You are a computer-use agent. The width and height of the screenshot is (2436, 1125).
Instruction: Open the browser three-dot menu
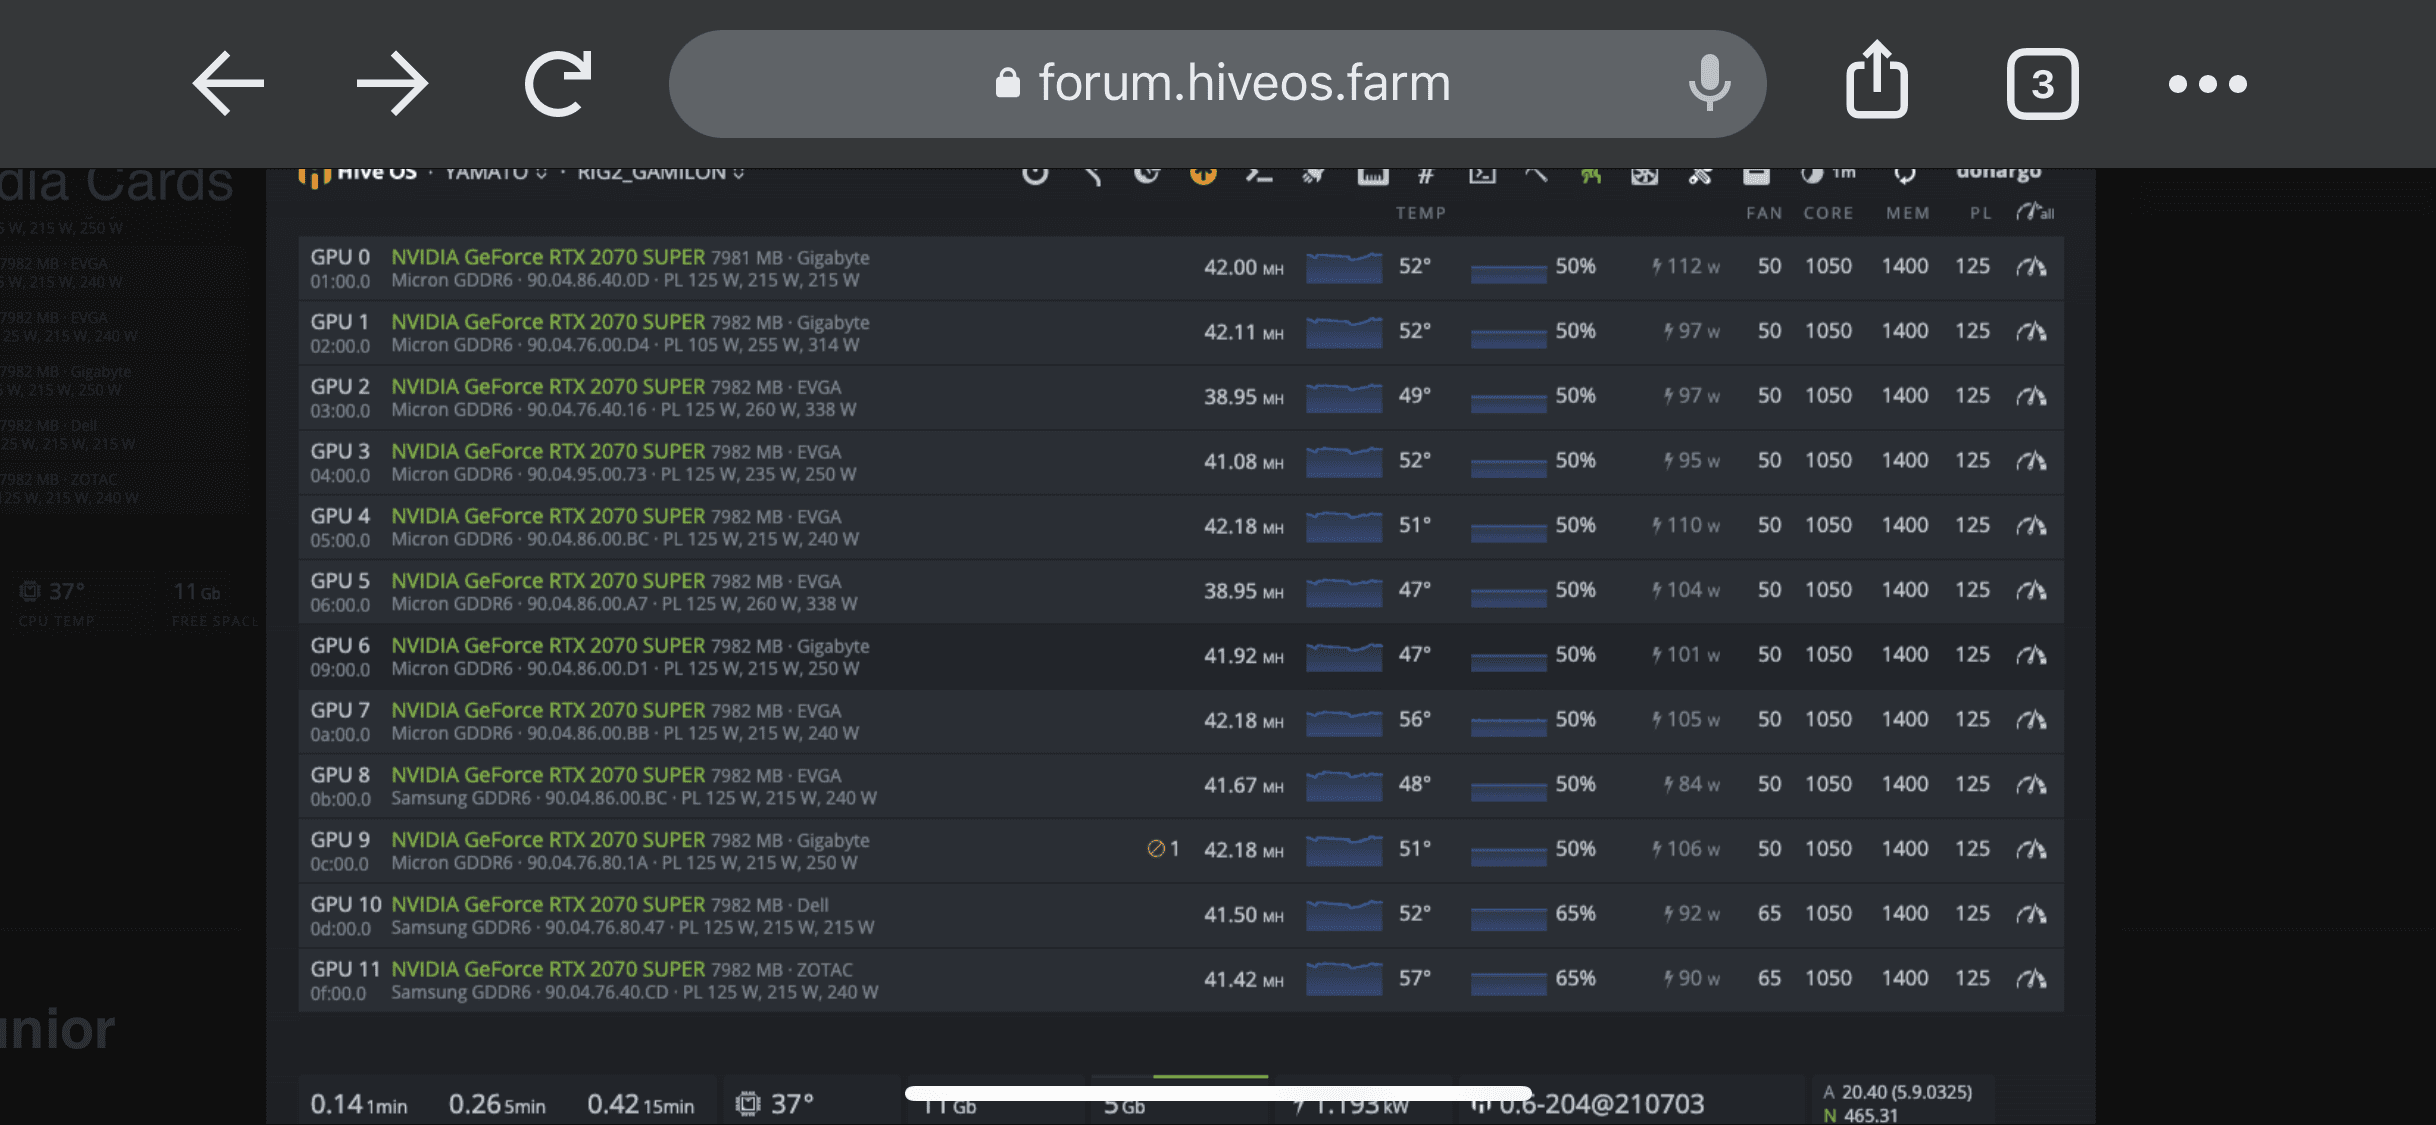click(2208, 84)
